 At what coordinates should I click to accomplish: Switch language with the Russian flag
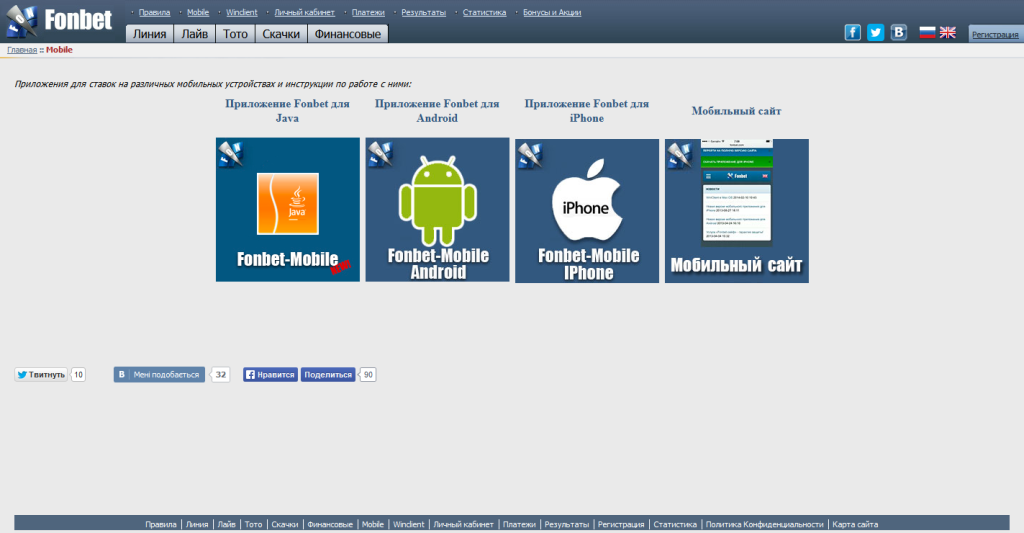[927, 33]
